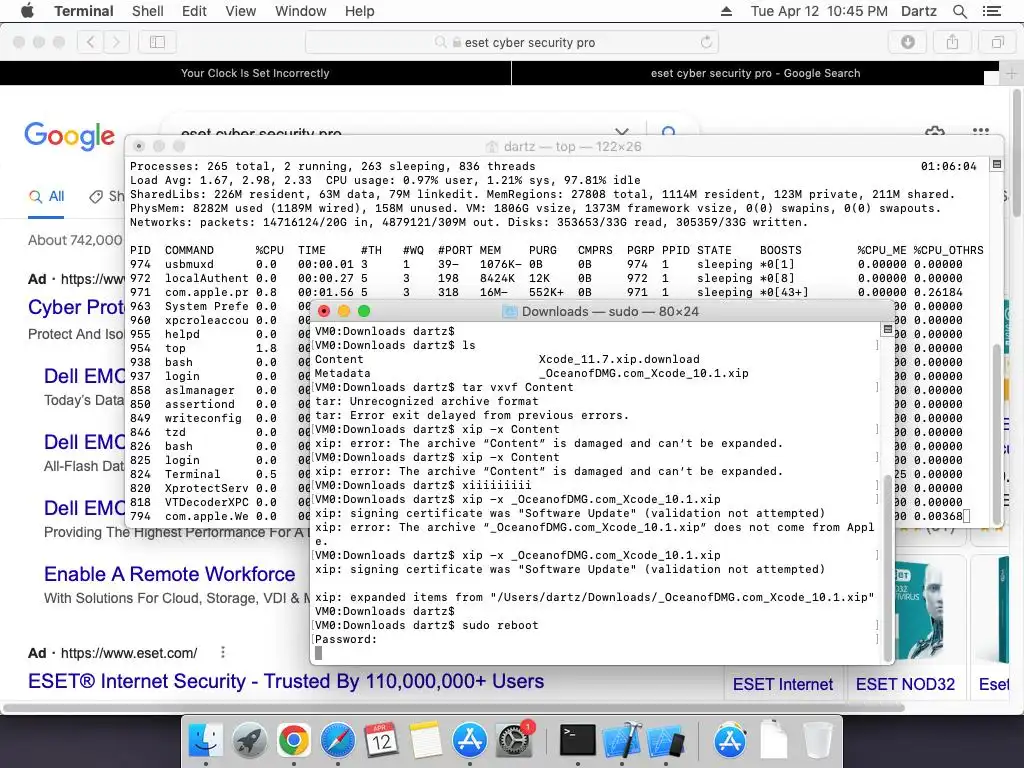Open the Shell menu
Viewport: 1024px width, 768px height.
pyautogui.click(x=148, y=11)
